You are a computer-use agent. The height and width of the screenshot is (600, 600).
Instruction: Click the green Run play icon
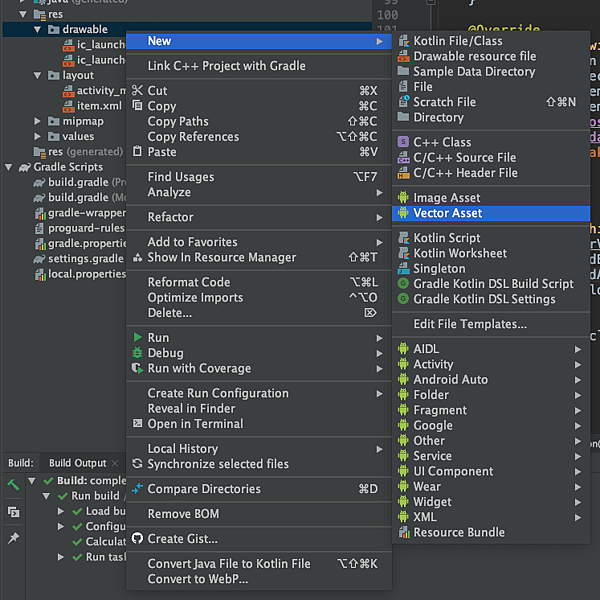click(137, 337)
